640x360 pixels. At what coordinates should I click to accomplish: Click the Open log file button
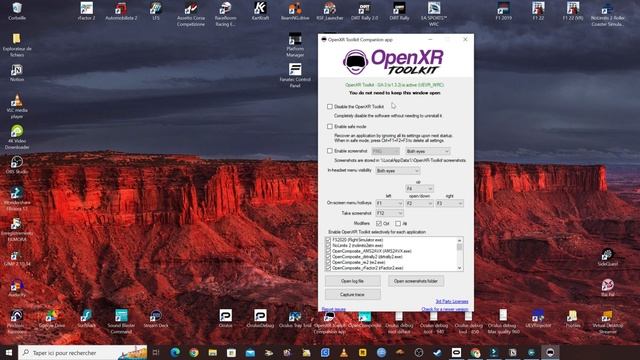point(353,281)
